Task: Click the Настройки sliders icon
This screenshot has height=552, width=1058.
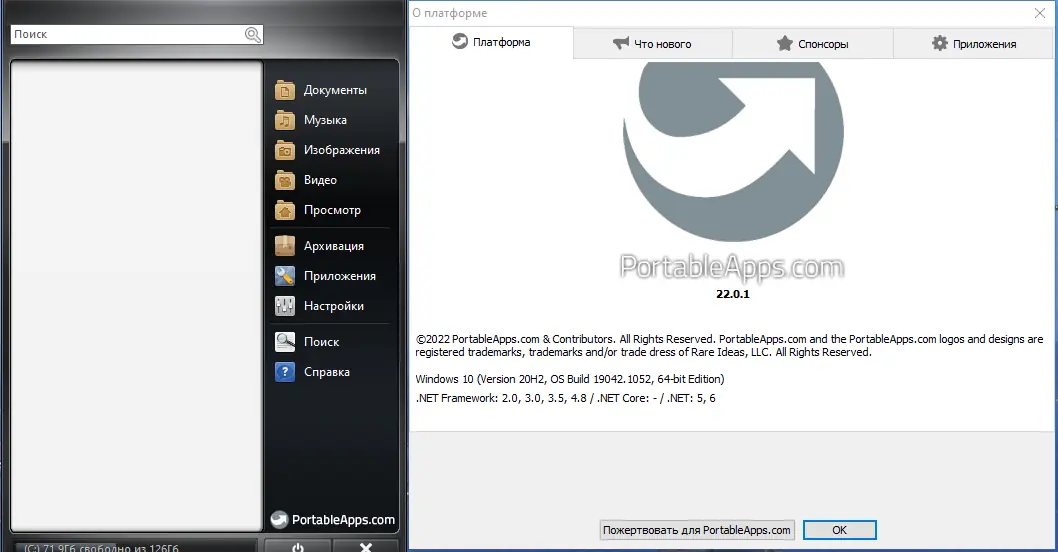Action: point(285,306)
